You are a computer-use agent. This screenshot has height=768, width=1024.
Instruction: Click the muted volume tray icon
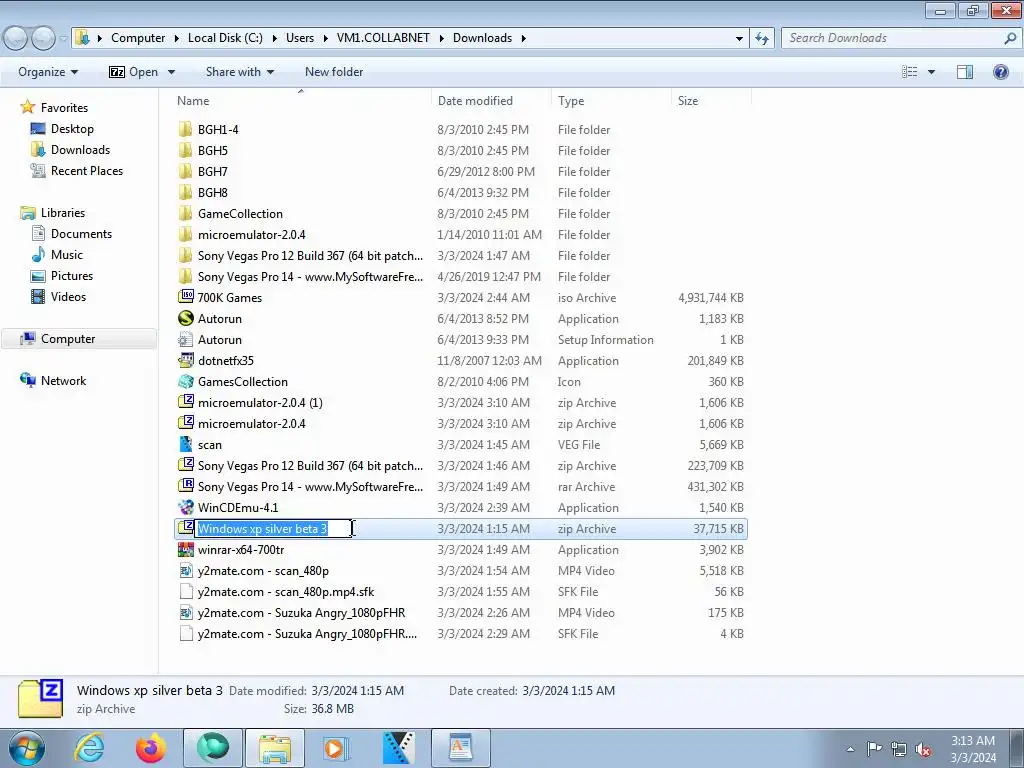tap(923, 750)
